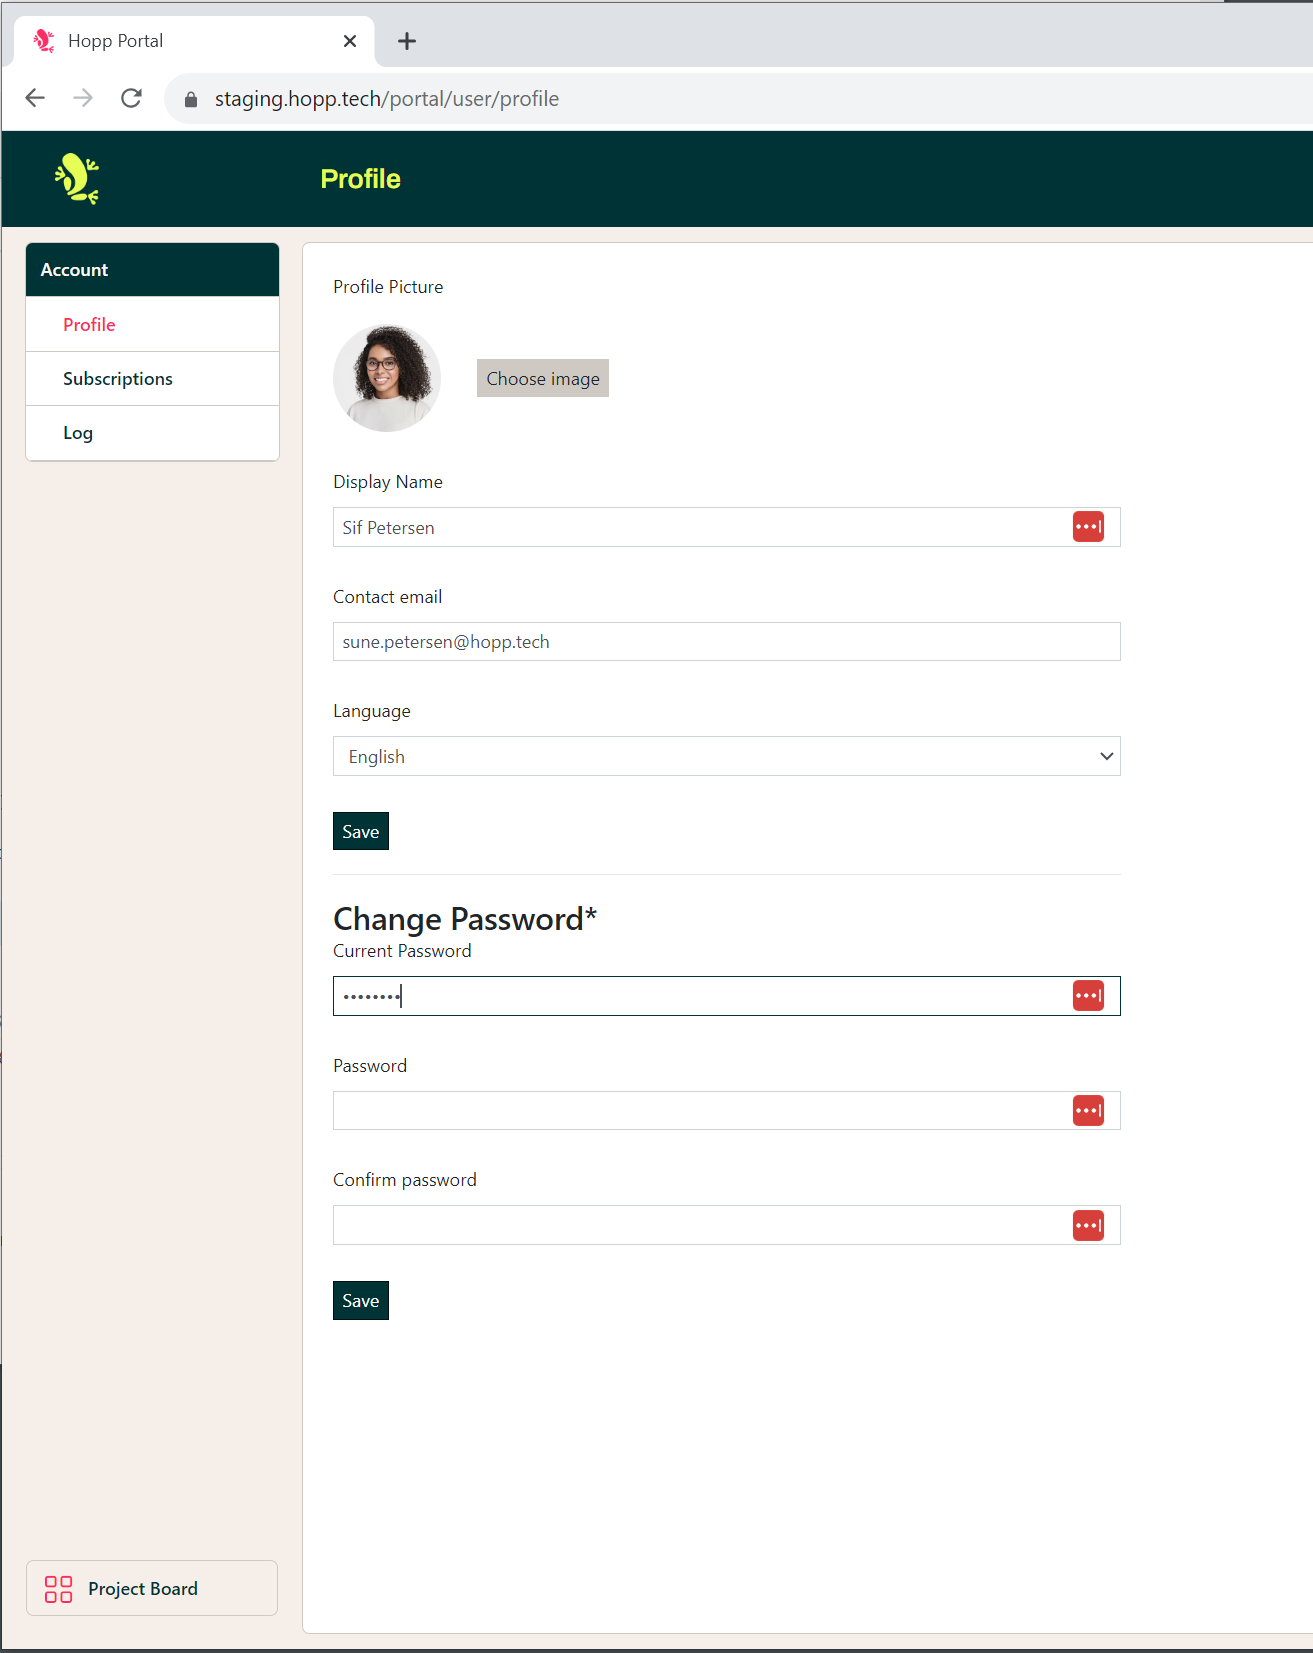This screenshot has height=1653, width=1313.
Task: Click password manager icon in Display Name field
Action: pyautogui.click(x=1088, y=527)
